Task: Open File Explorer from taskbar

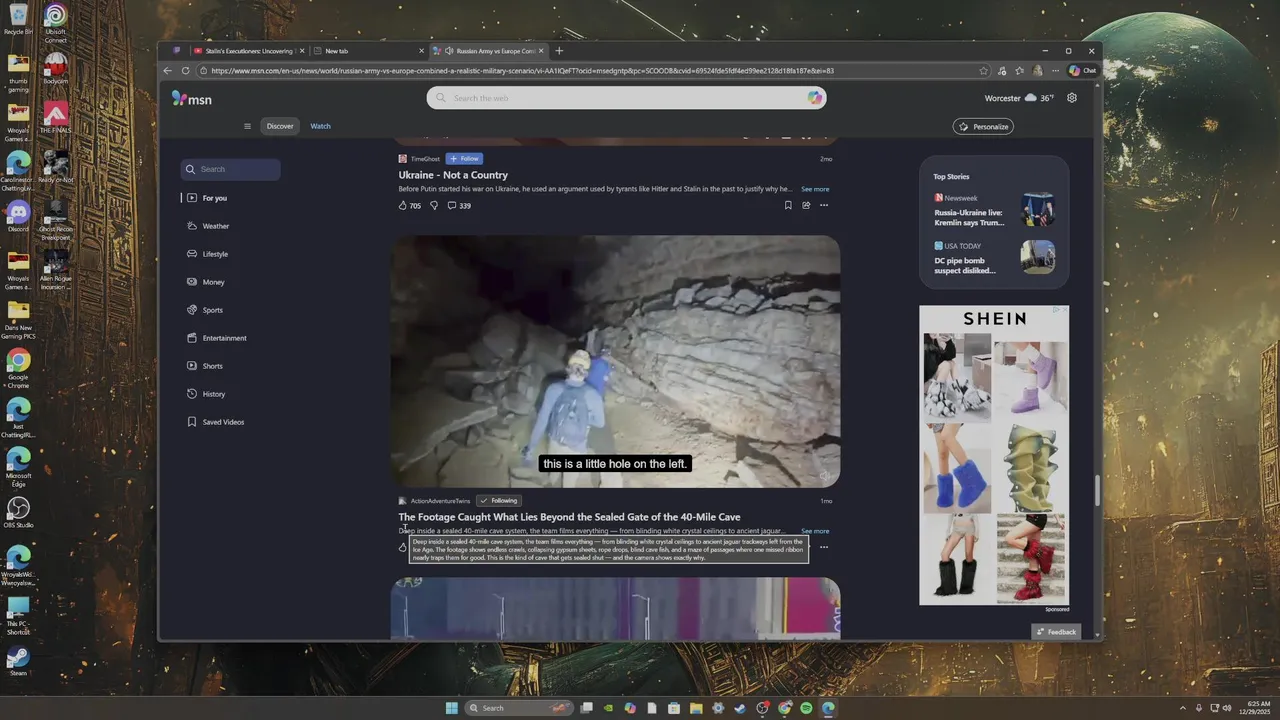Action: (696, 708)
